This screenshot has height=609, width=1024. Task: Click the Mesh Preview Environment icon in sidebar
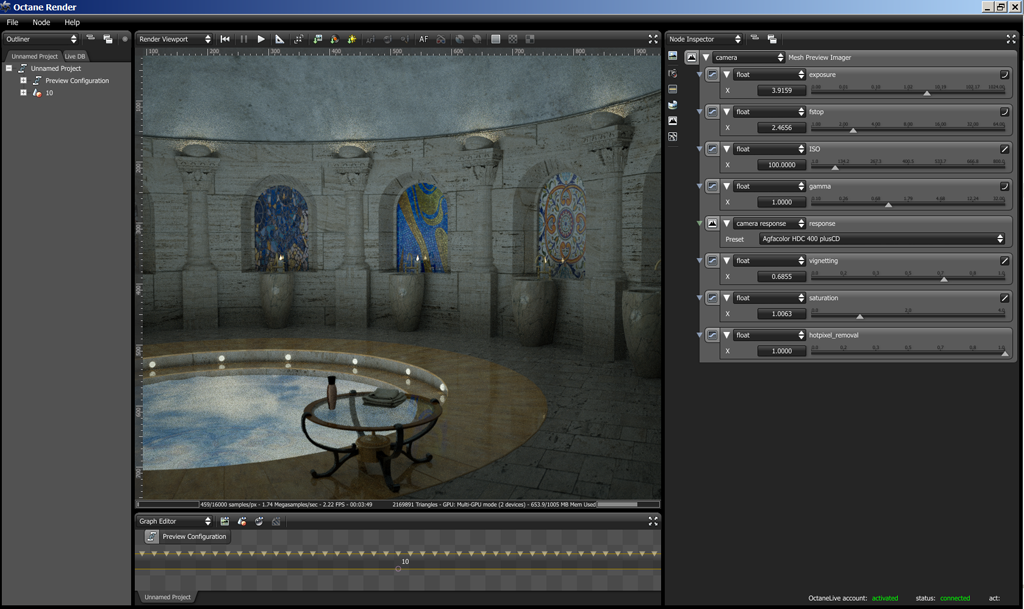(x=673, y=104)
